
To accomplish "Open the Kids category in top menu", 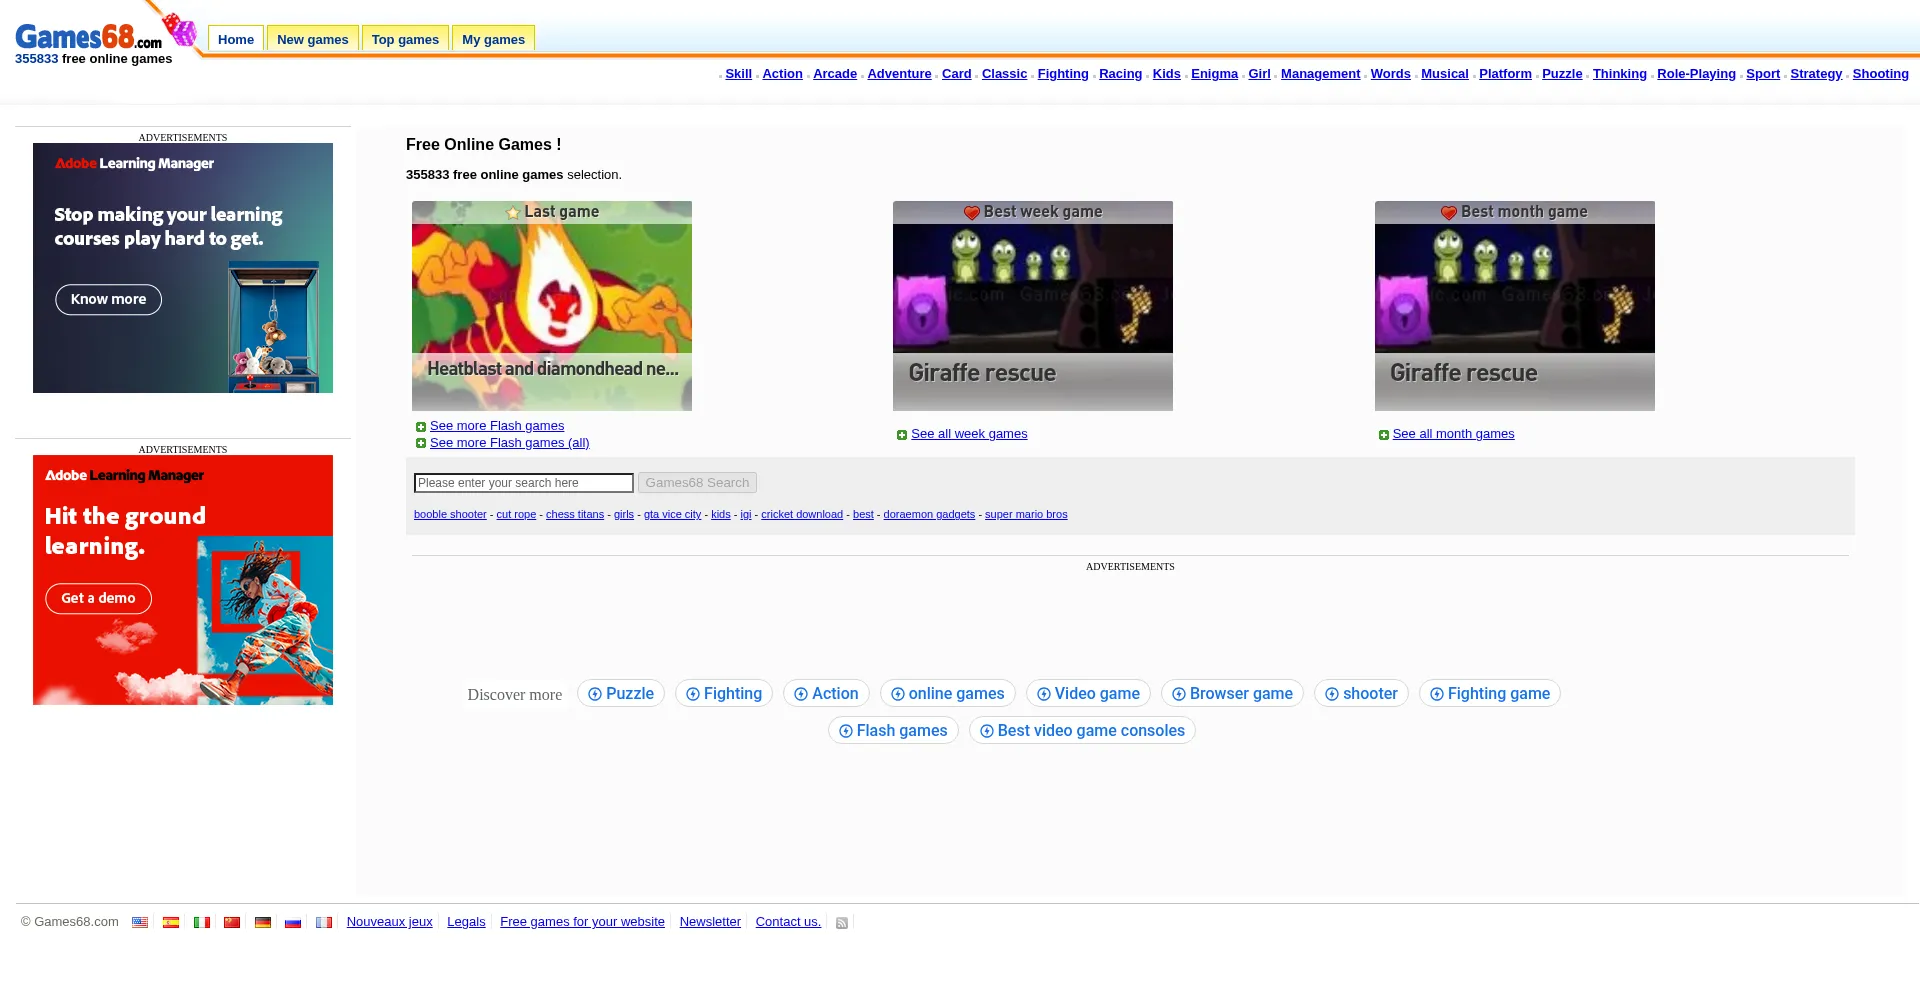I will [x=1166, y=74].
